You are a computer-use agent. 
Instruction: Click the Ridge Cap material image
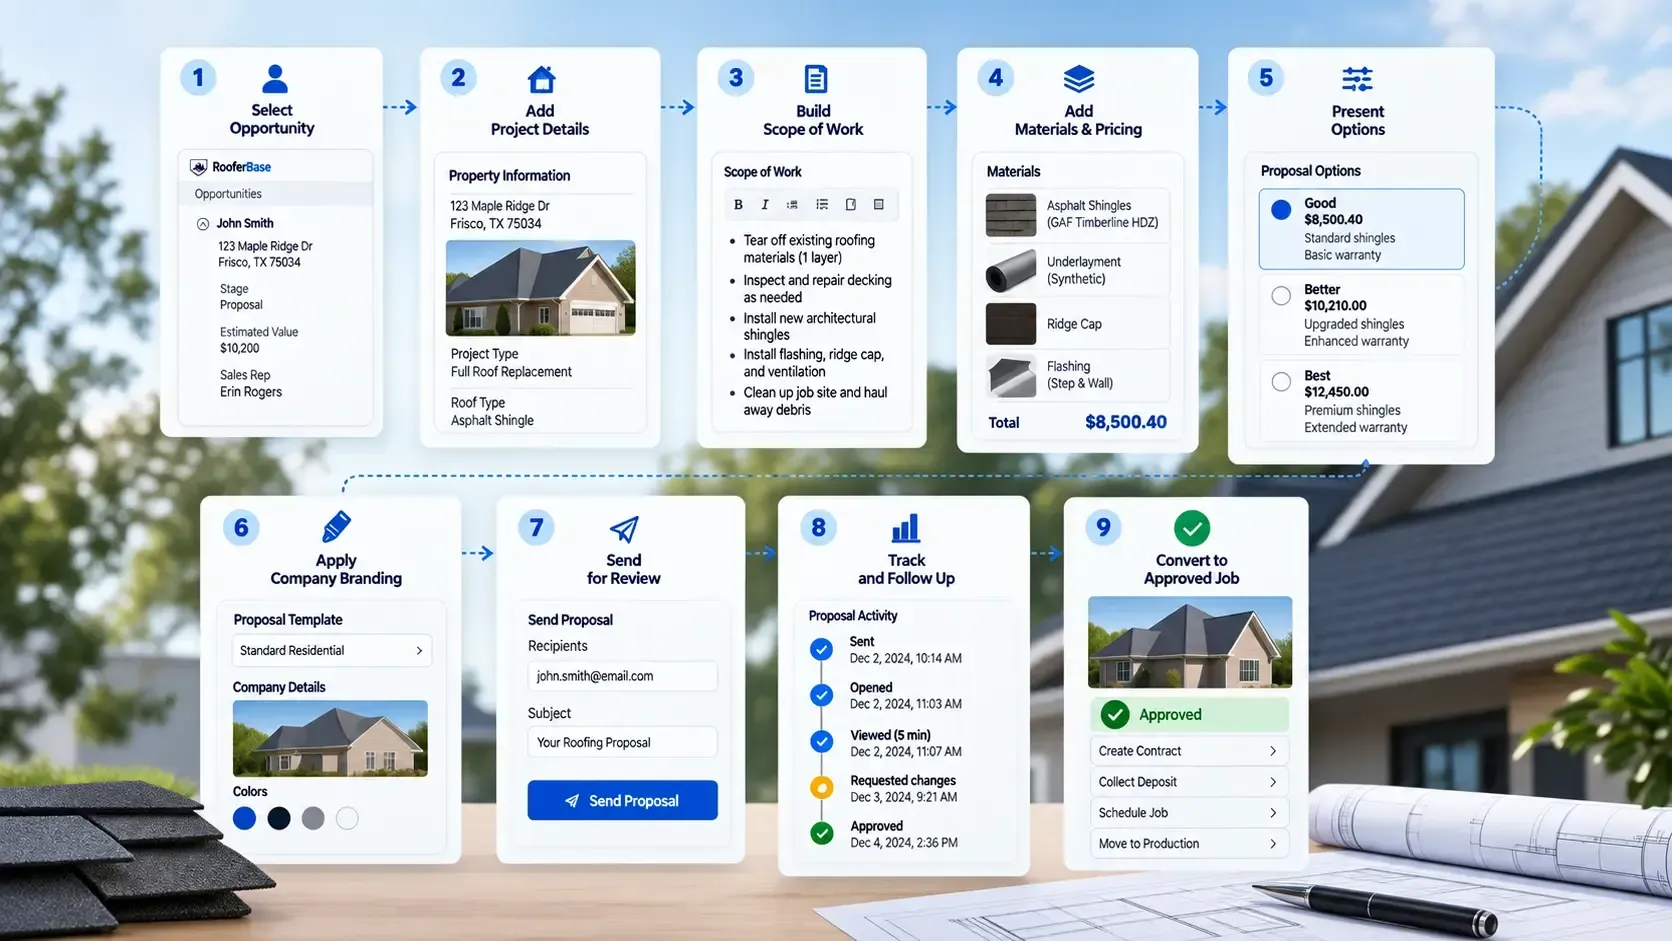(1011, 324)
